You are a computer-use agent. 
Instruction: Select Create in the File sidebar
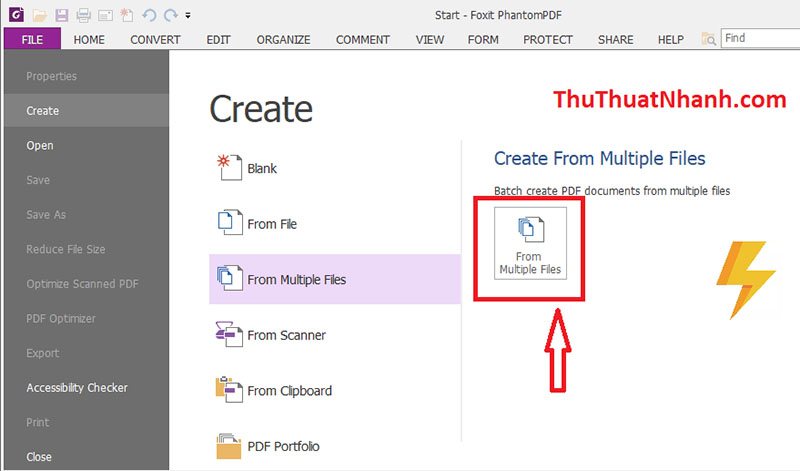coord(86,110)
